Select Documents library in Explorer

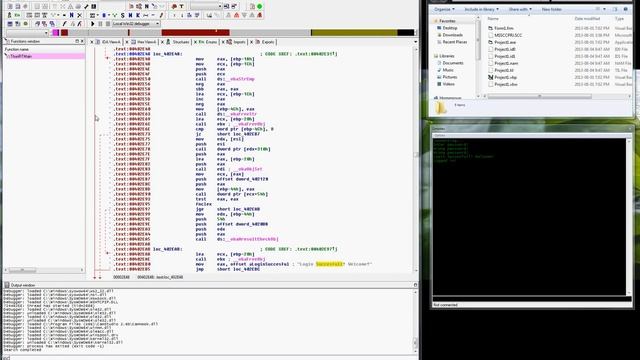(450, 63)
